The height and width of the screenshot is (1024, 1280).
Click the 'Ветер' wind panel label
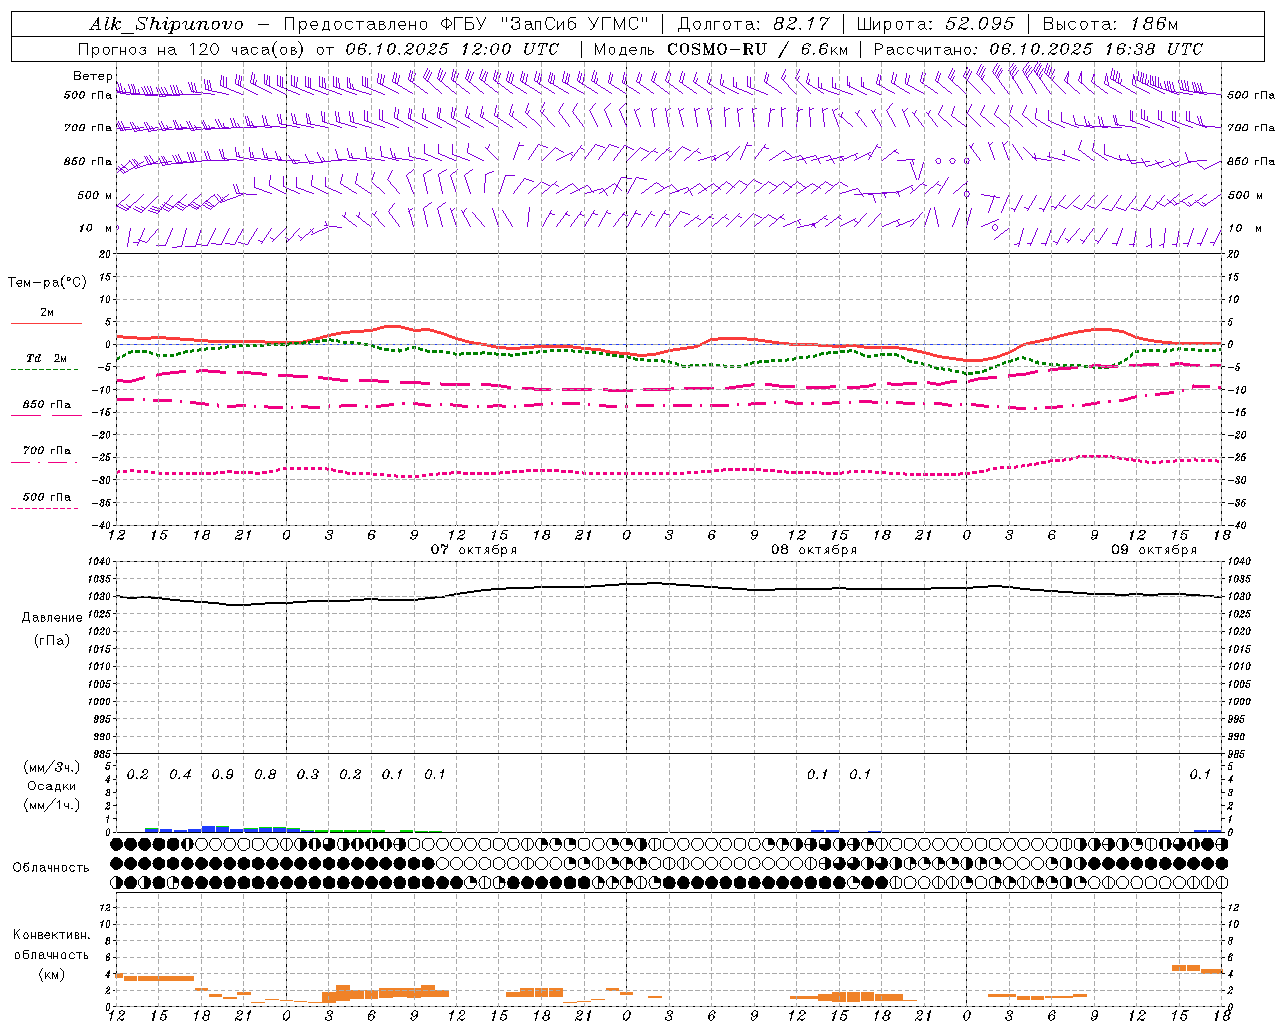tap(92, 76)
